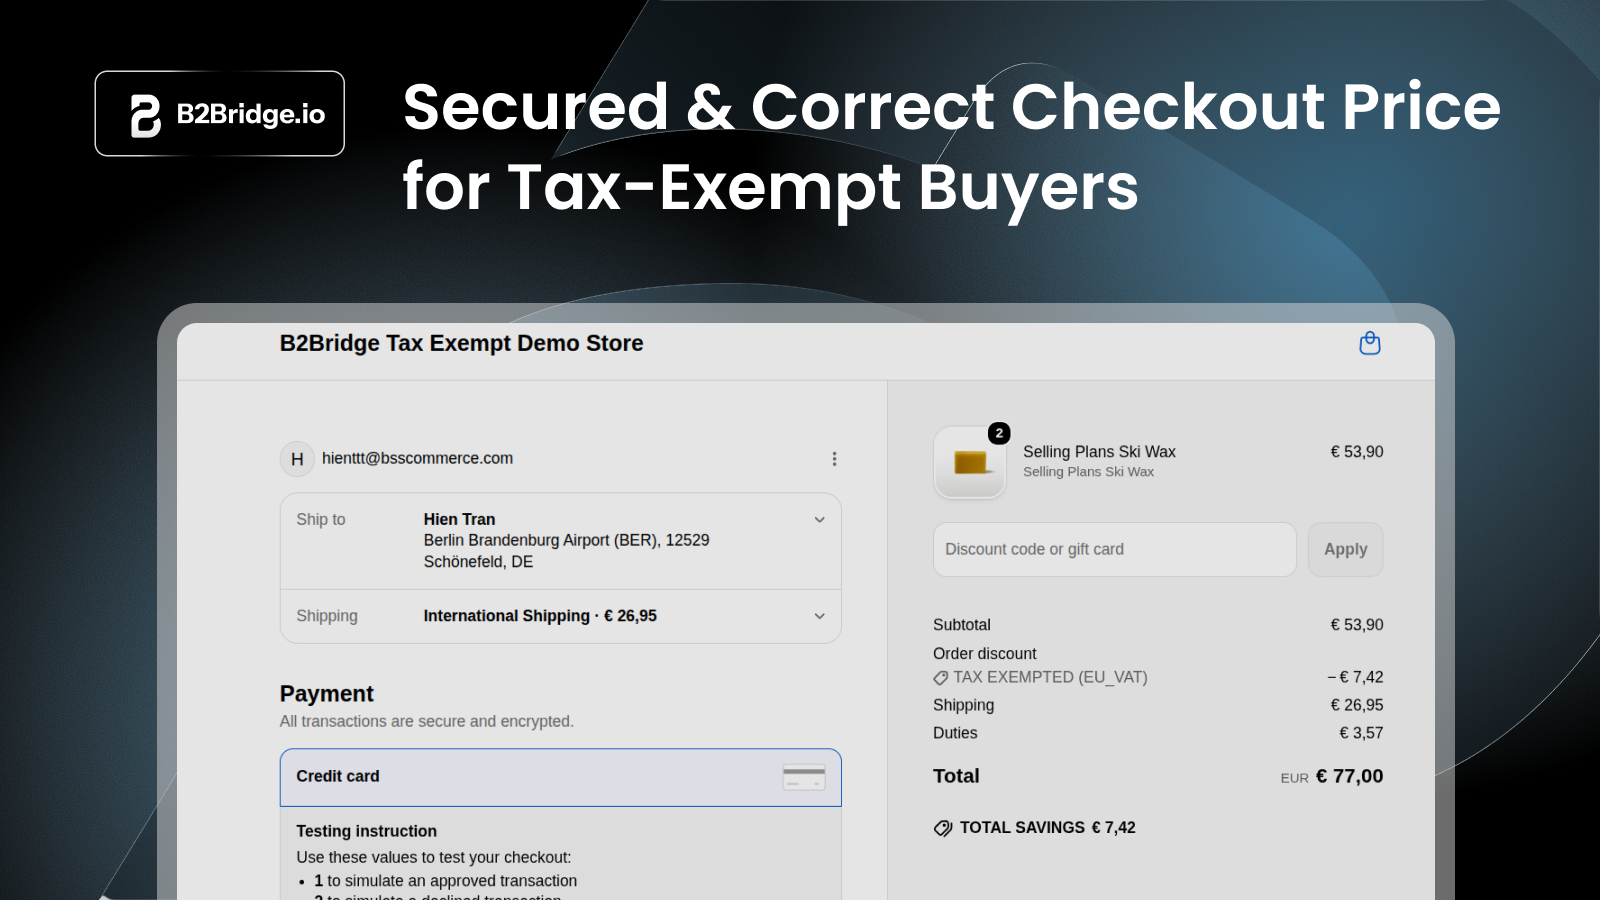Click the email hienttt@bsscommerce.com
The width and height of the screenshot is (1600, 900).
click(x=417, y=458)
